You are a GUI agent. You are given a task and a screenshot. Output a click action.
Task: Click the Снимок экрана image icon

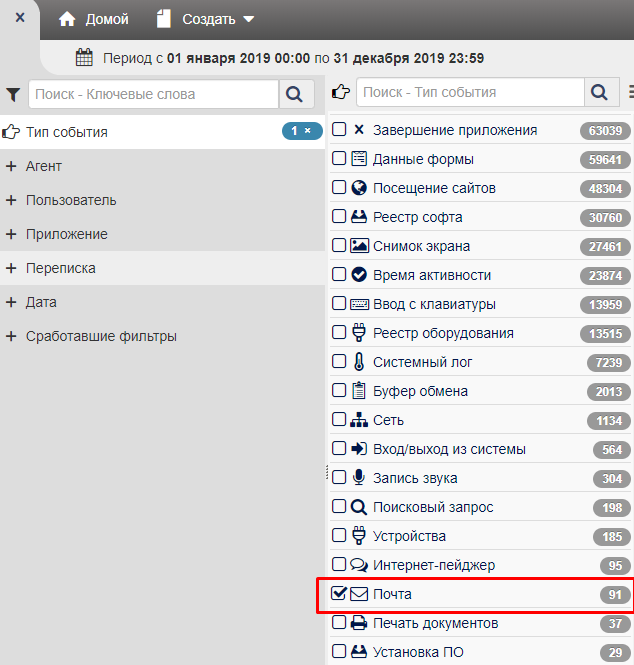[x=359, y=245]
